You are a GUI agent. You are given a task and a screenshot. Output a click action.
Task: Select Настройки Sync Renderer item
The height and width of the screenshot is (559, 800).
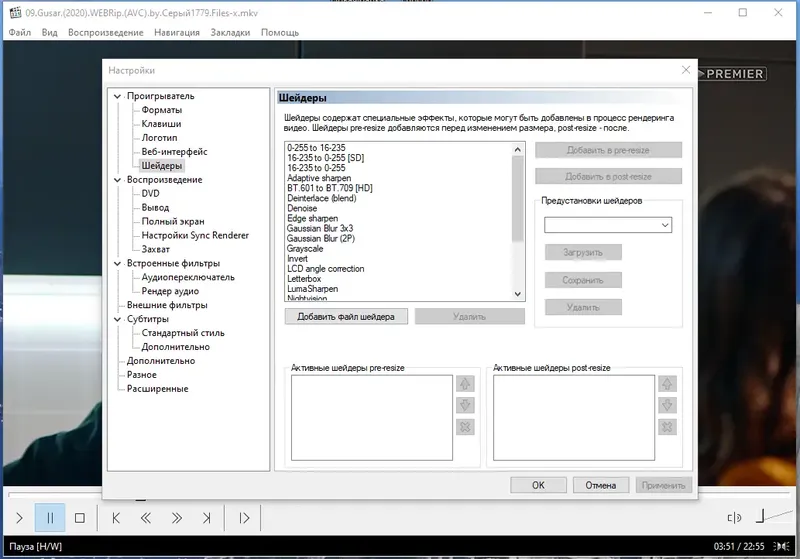(x=195, y=236)
